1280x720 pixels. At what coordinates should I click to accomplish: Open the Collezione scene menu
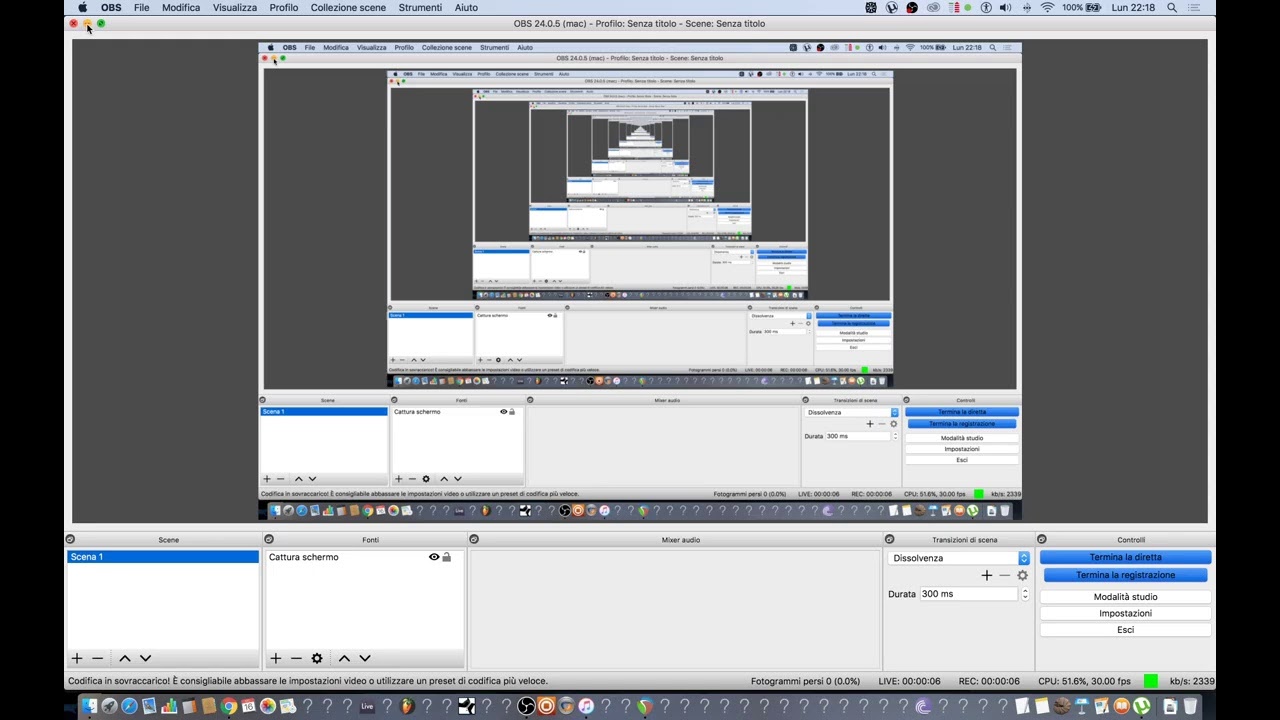click(348, 7)
